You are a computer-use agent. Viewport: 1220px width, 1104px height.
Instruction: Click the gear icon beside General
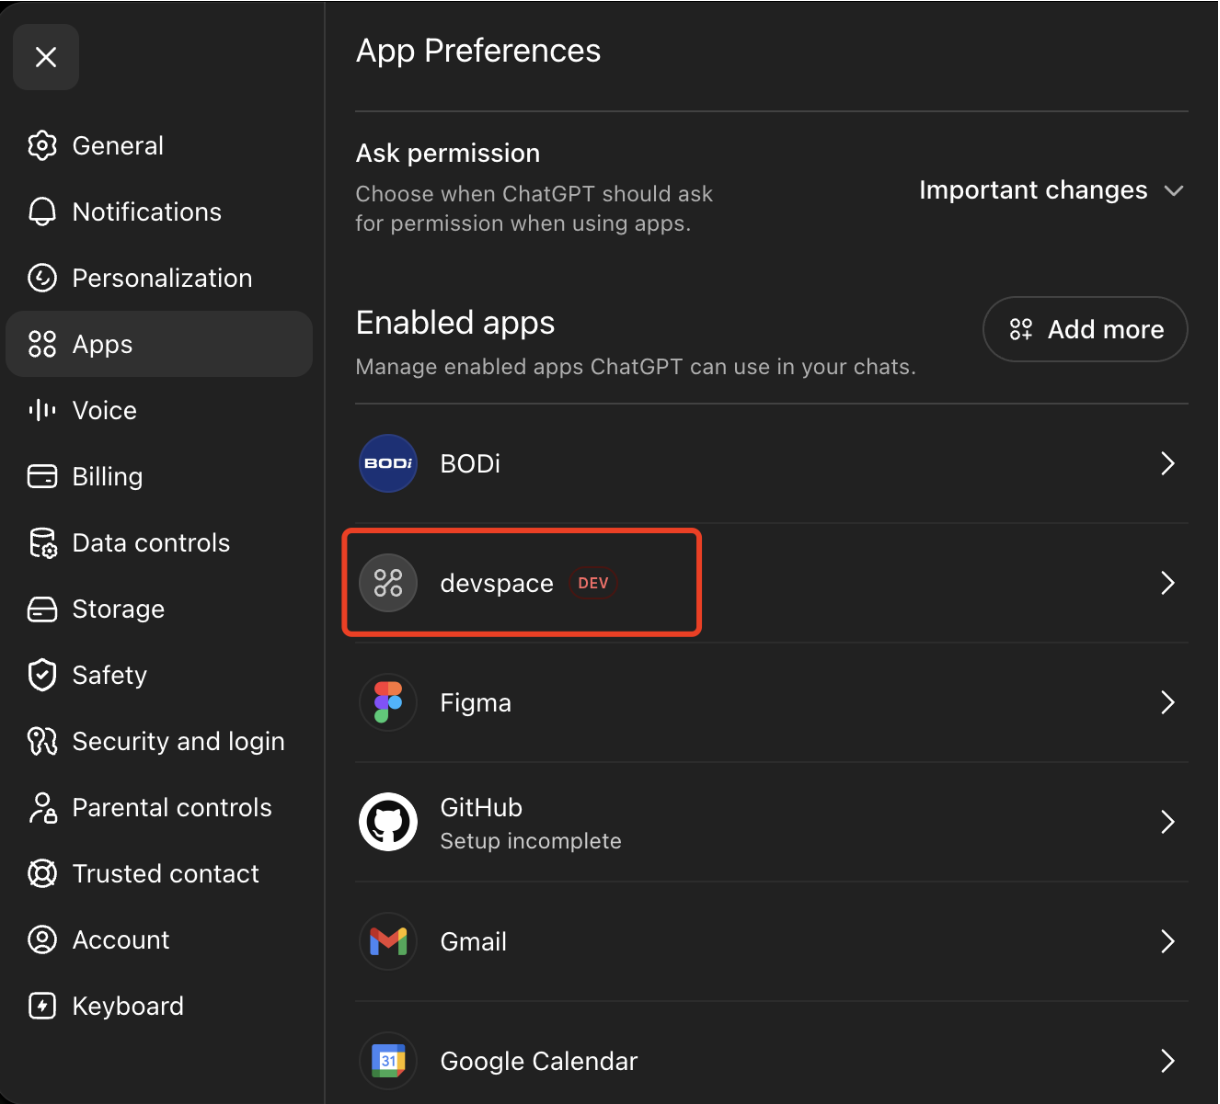pyautogui.click(x=42, y=146)
